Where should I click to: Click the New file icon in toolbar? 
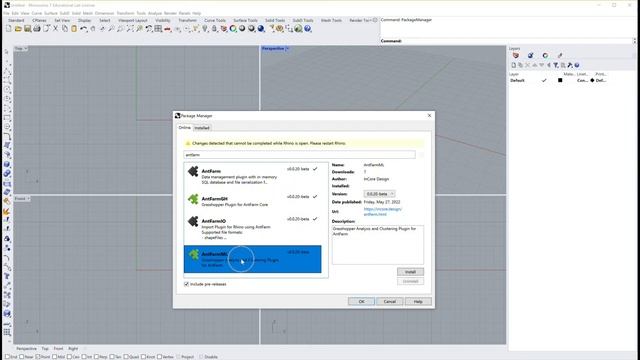pos(9,29)
